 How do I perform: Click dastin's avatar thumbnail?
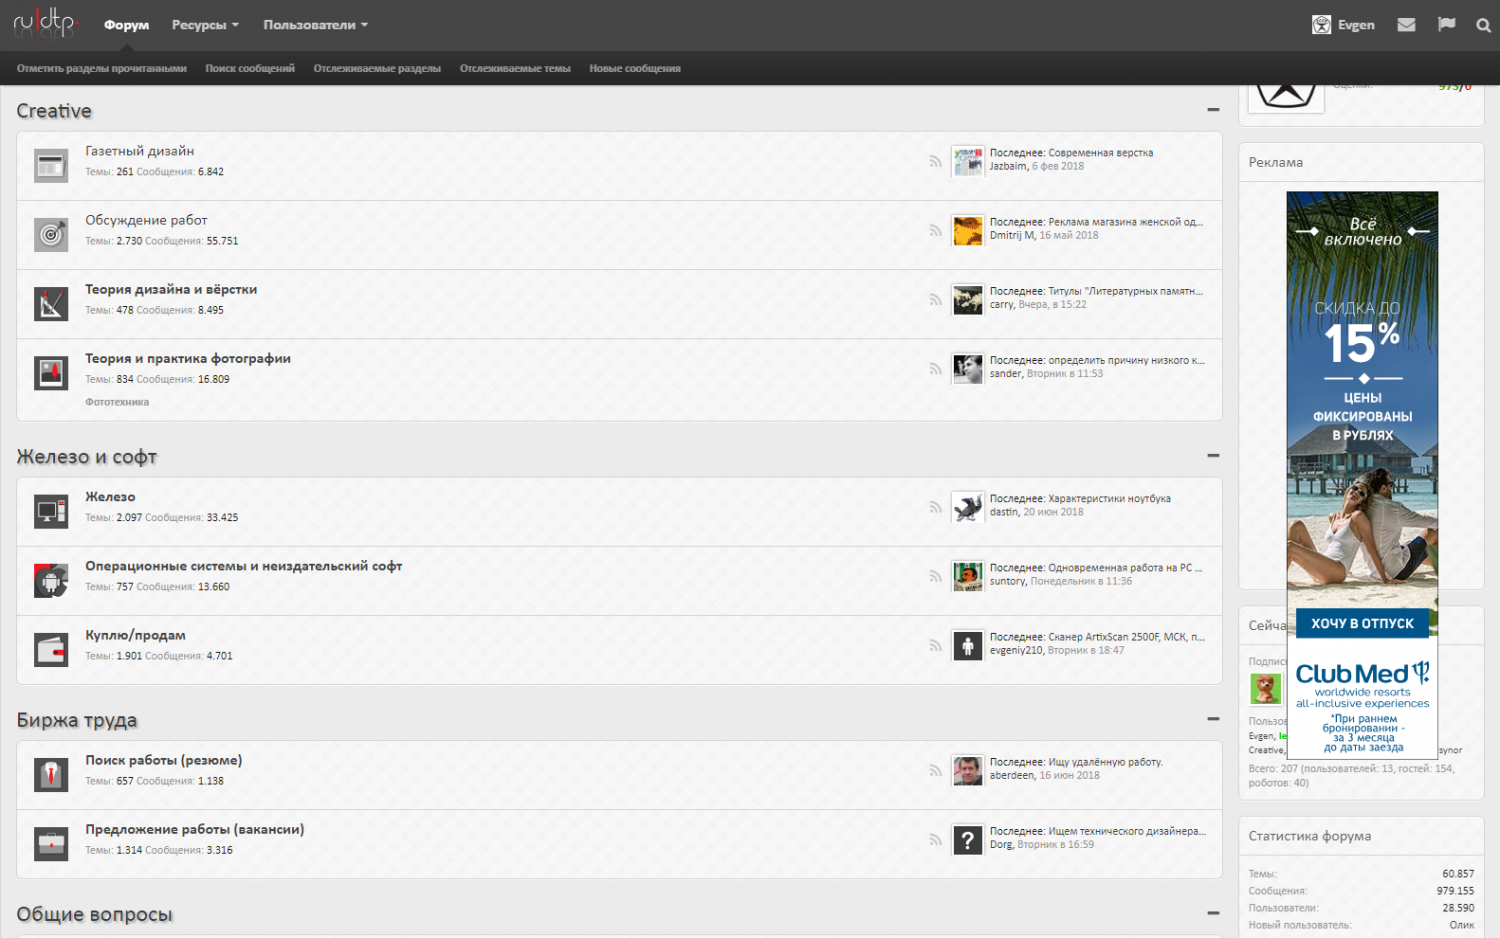point(967,507)
